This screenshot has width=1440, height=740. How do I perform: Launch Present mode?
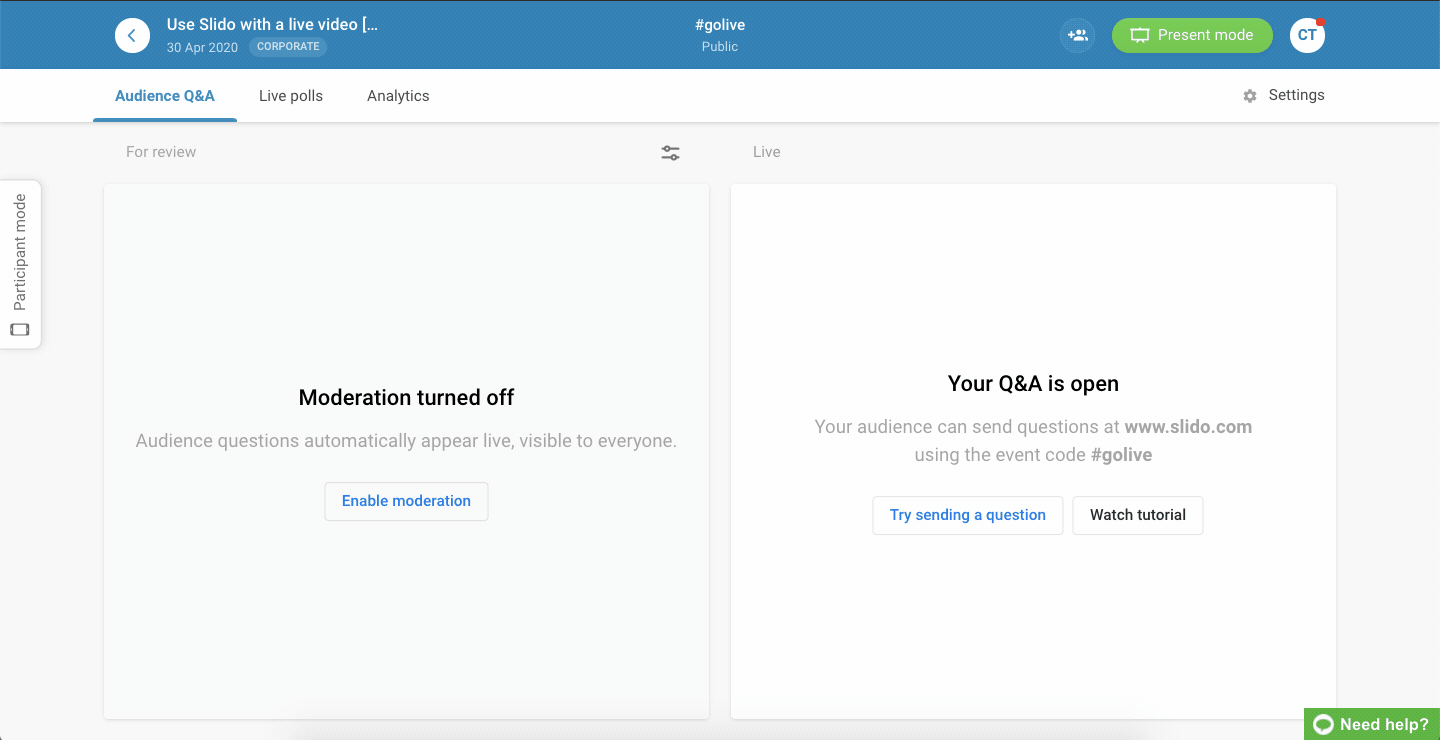click(1192, 35)
